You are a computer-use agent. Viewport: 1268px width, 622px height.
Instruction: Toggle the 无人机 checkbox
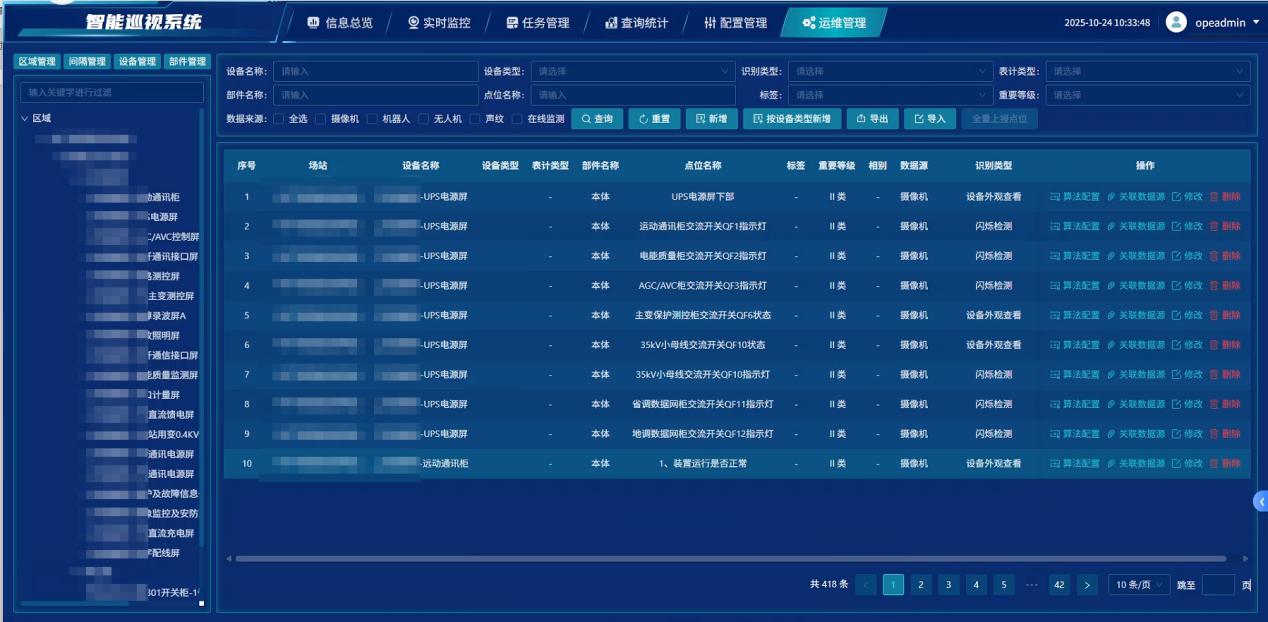click(424, 119)
